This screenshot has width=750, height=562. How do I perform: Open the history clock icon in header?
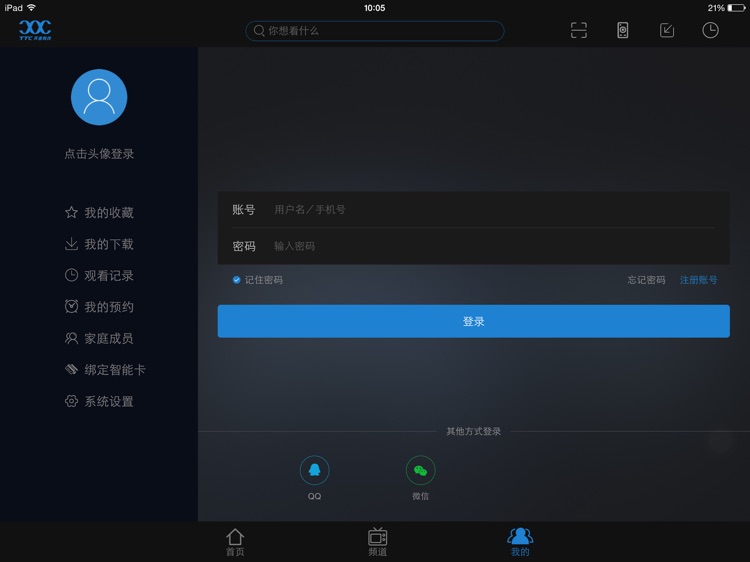pos(710,30)
